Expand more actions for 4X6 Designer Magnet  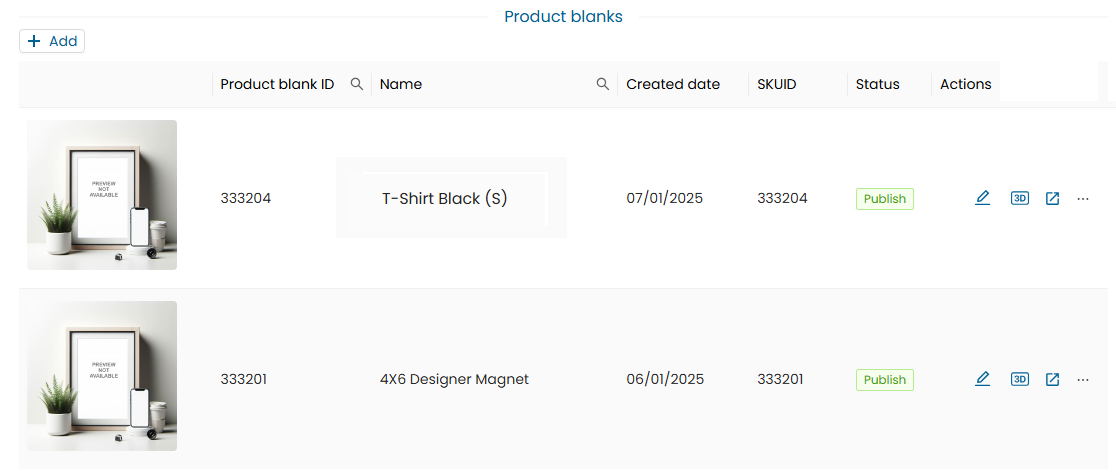point(1082,379)
